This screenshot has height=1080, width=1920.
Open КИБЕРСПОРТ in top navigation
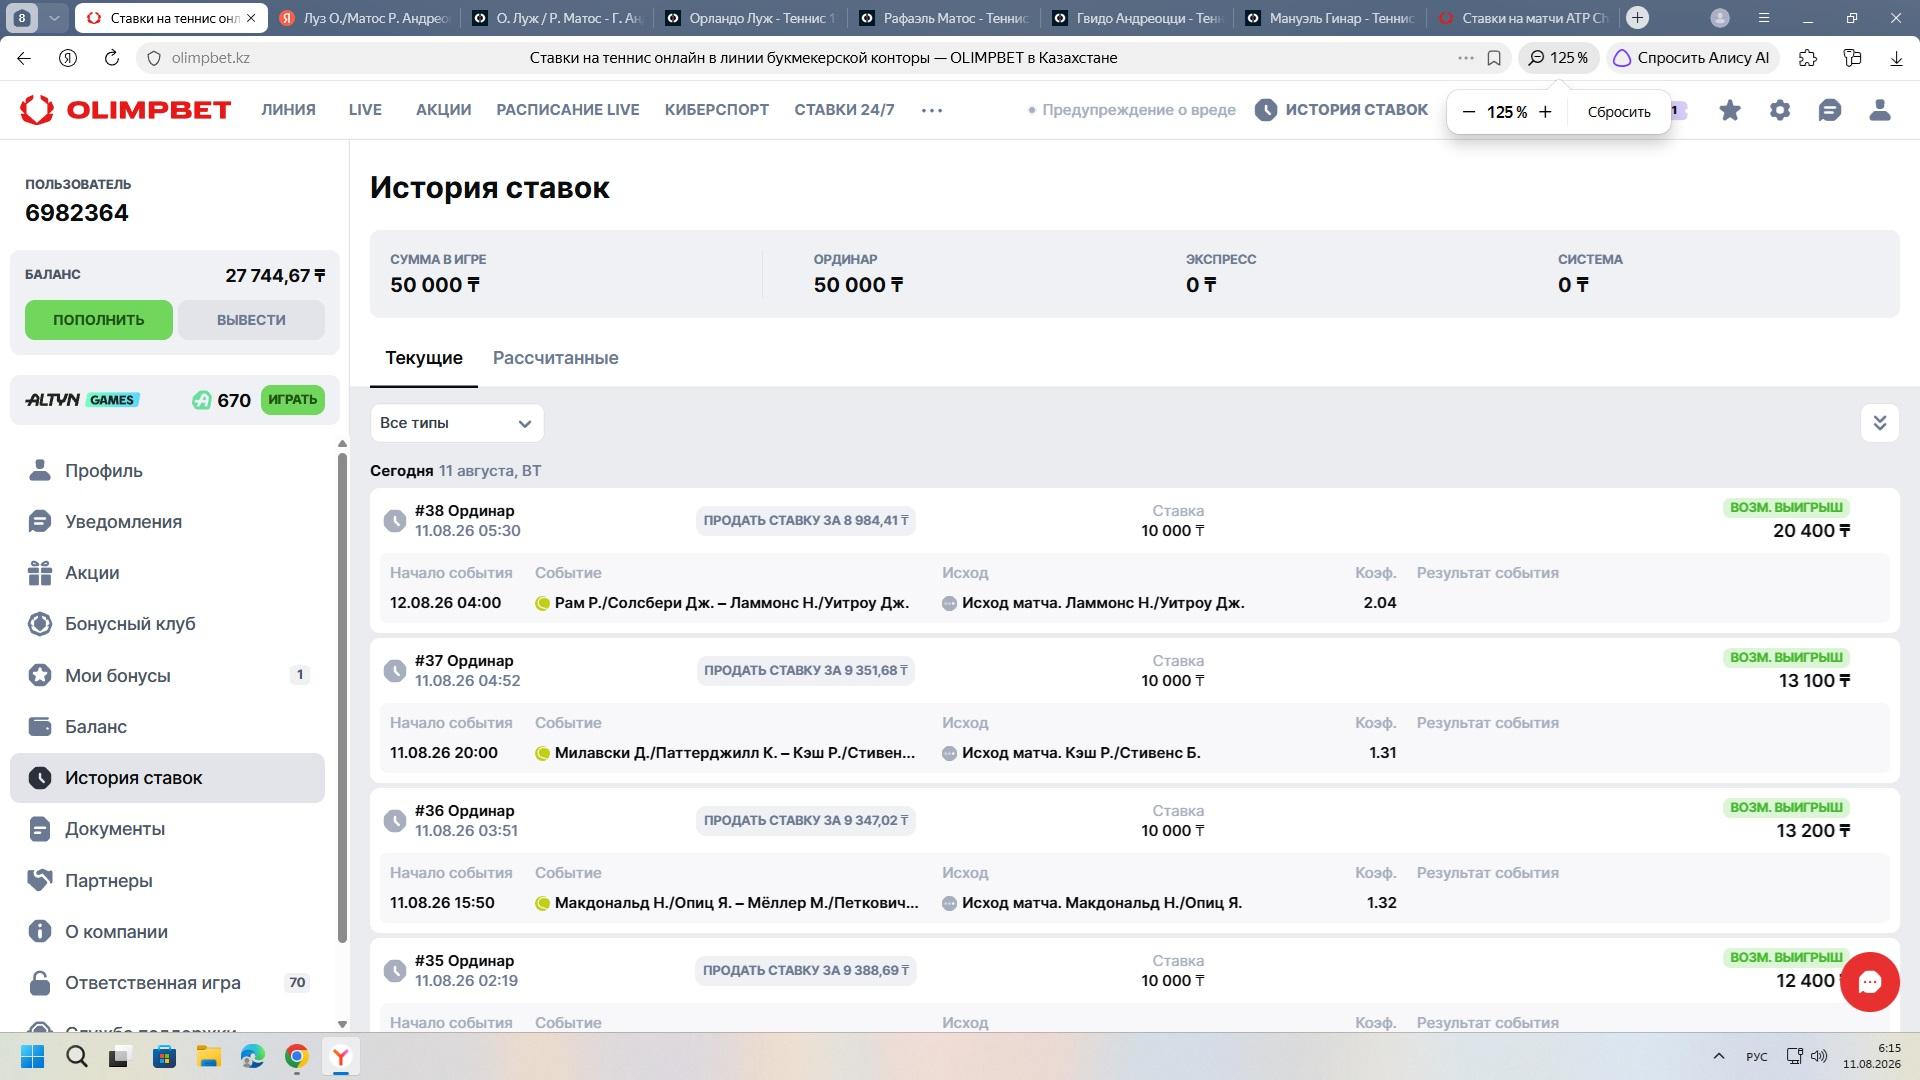tap(717, 110)
